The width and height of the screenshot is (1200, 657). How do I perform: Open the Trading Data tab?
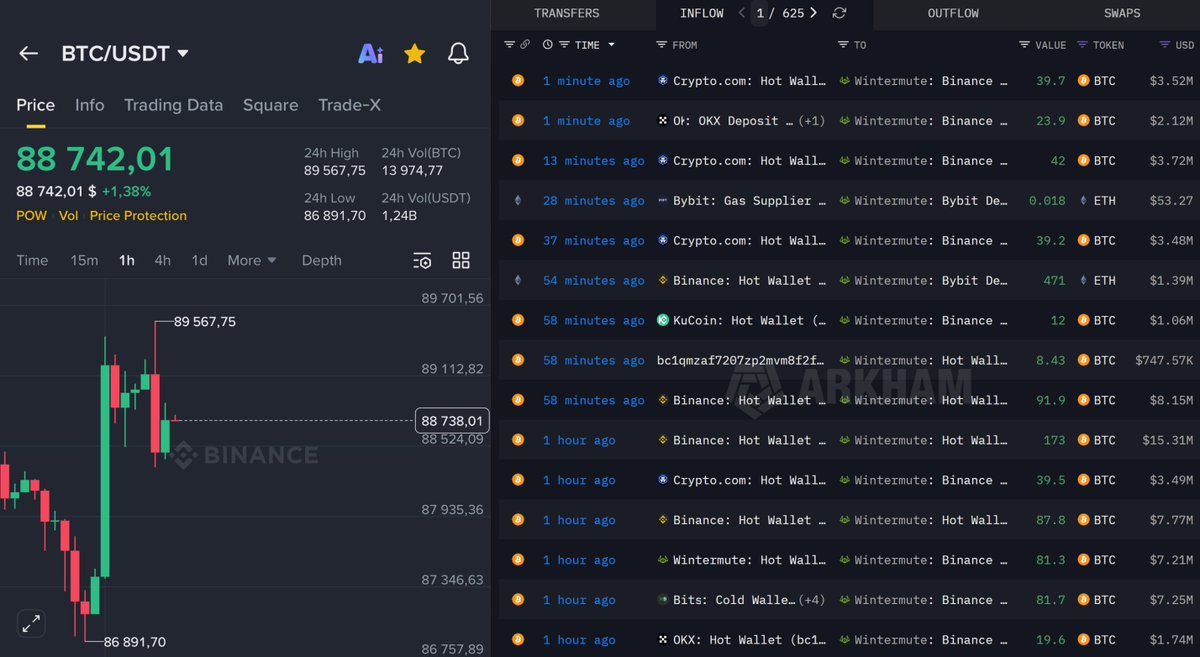point(173,105)
